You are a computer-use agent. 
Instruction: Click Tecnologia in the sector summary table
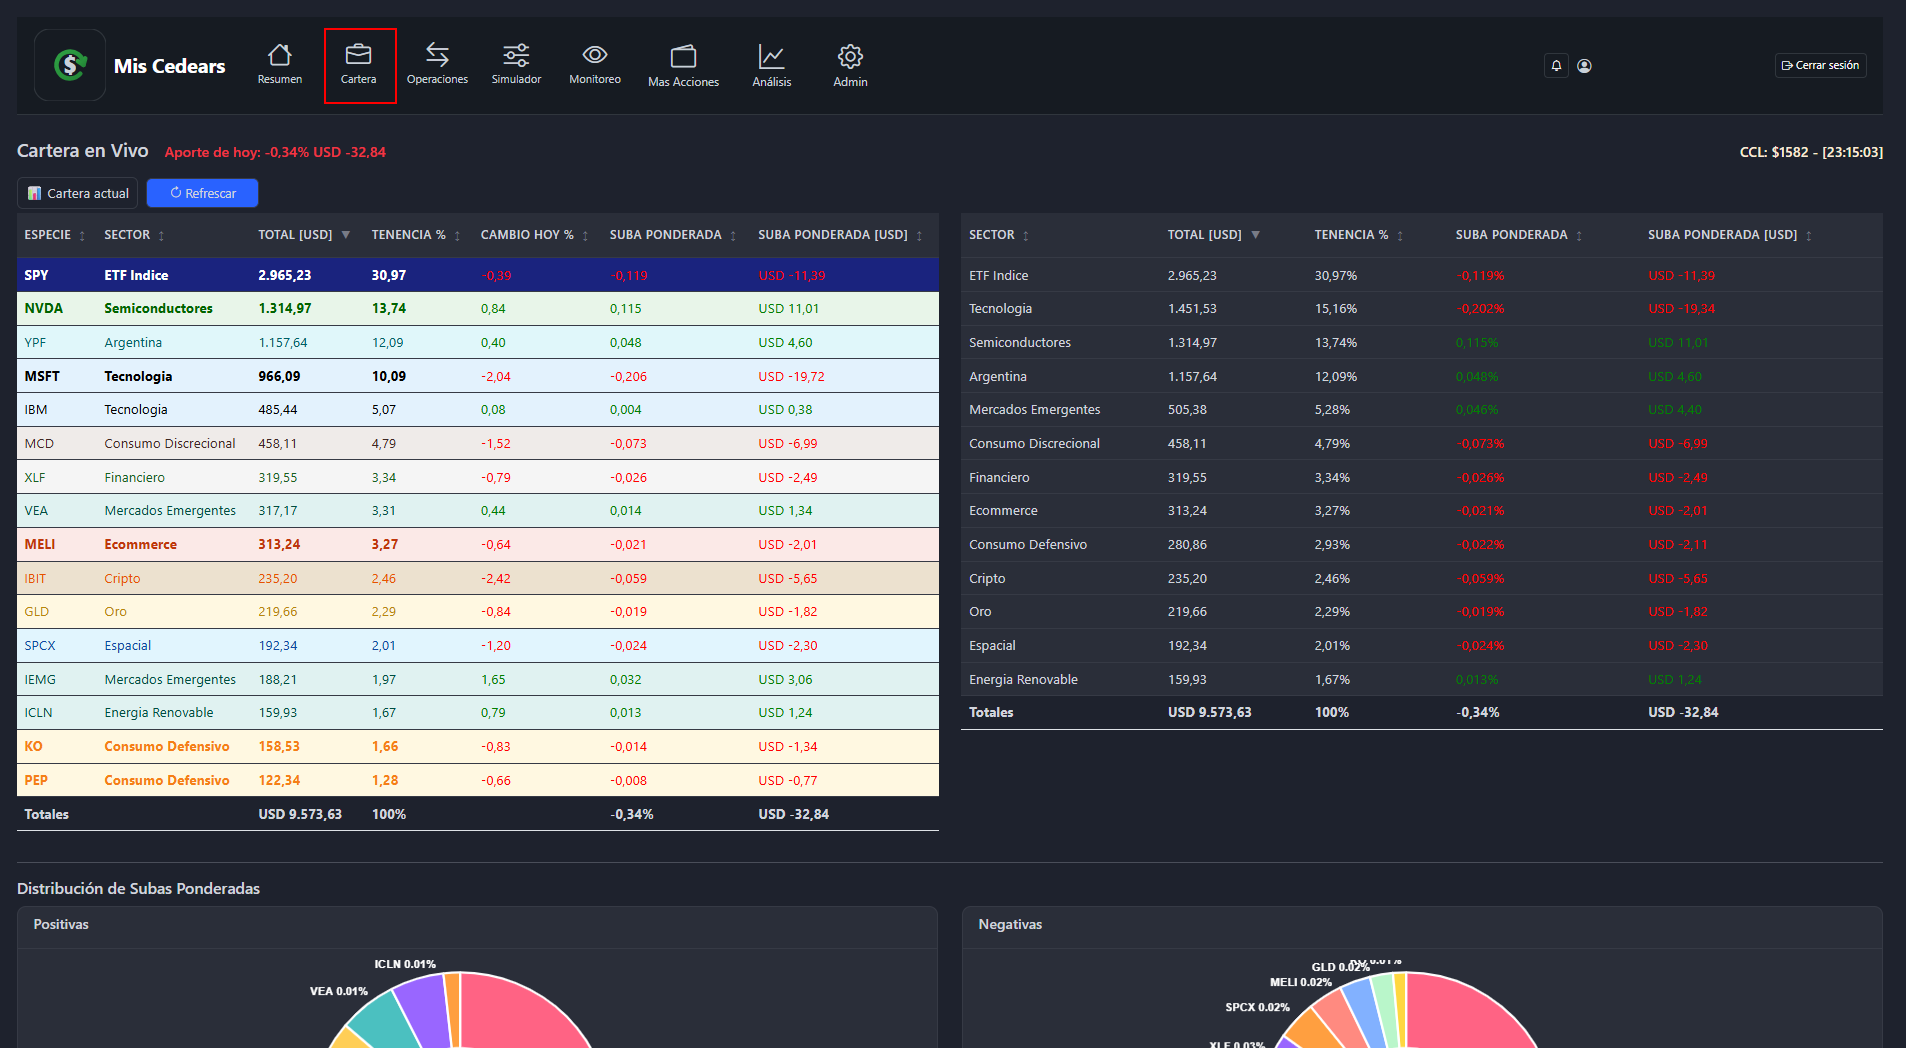(1000, 308)
